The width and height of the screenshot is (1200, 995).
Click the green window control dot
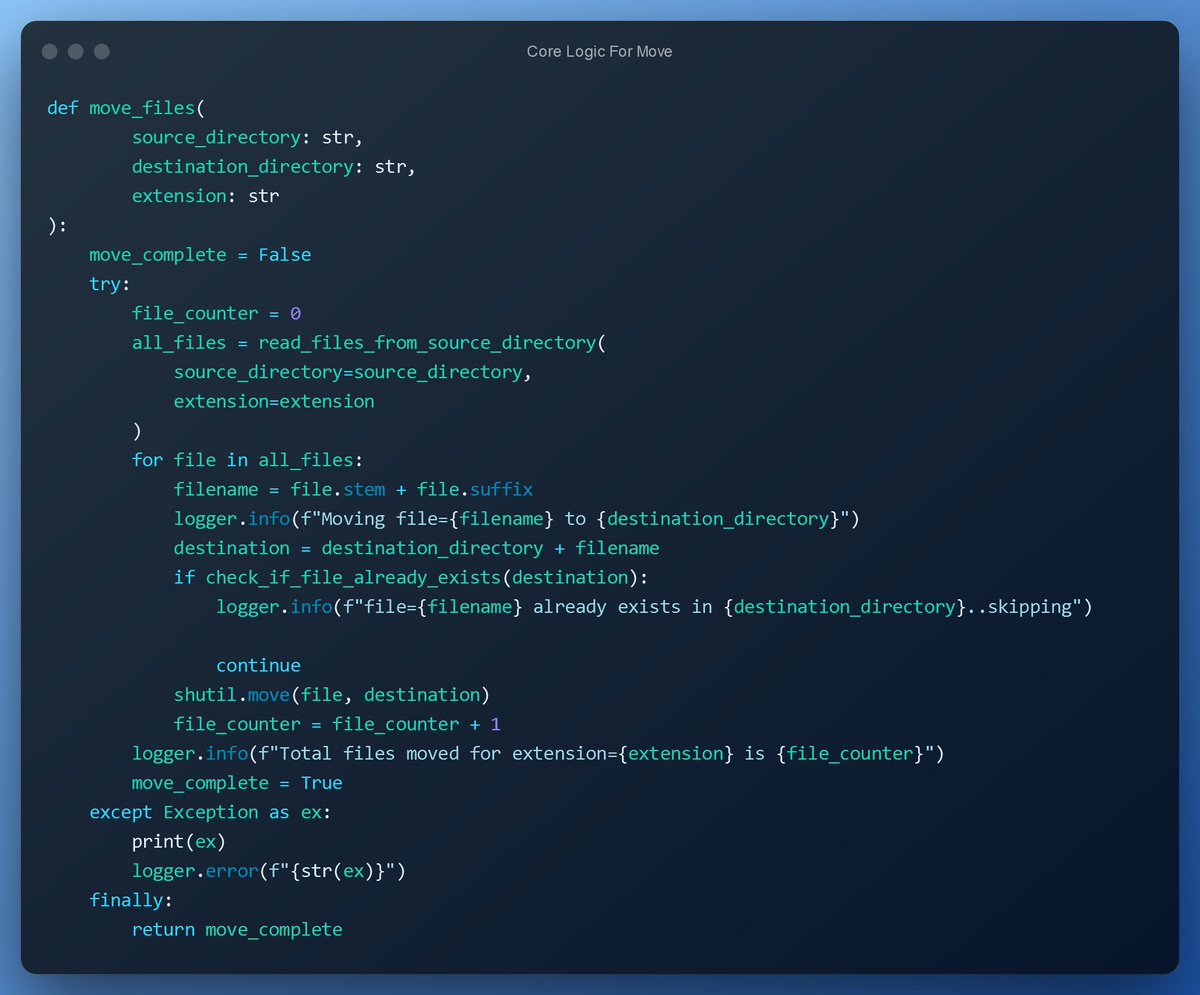101,51
